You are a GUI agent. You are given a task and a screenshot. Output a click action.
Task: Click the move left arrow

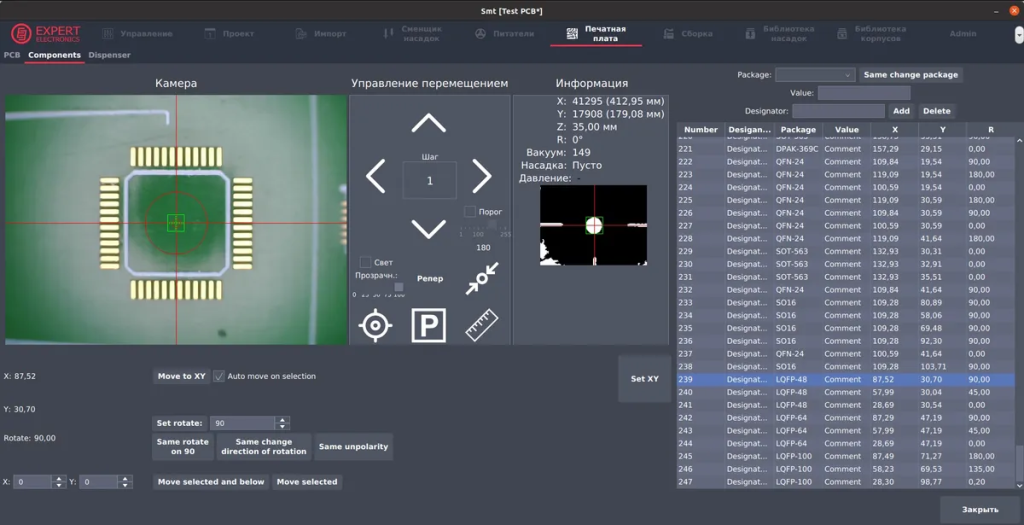pos(376,177)
